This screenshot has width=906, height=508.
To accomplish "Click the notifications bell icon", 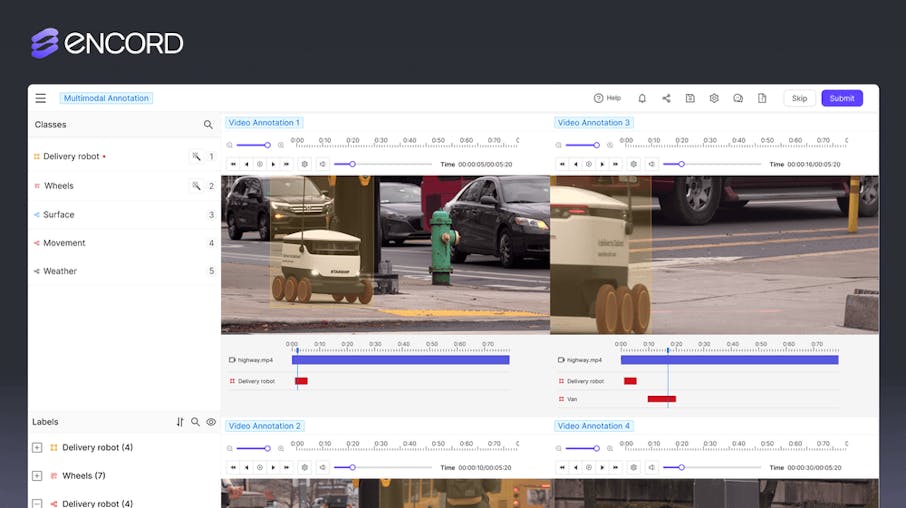I will tap(642, 98).
